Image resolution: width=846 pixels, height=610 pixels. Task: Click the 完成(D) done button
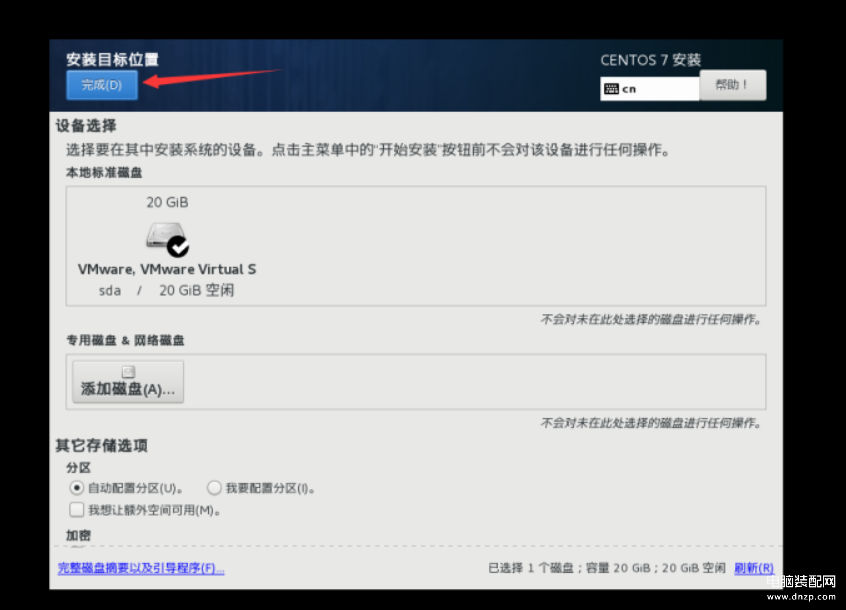(102, 85)
